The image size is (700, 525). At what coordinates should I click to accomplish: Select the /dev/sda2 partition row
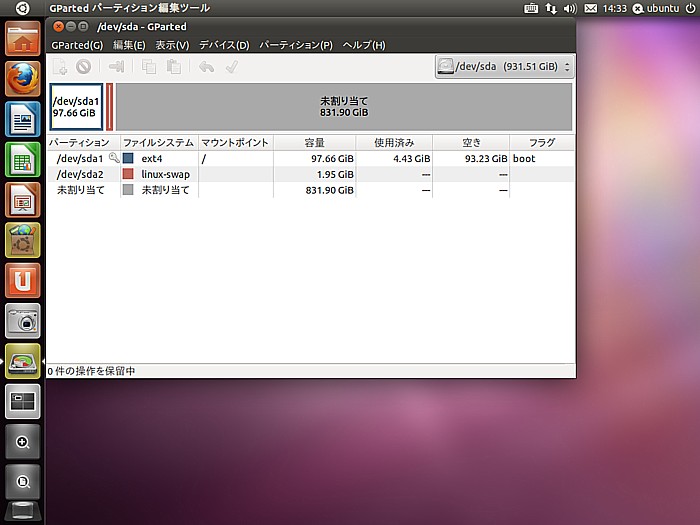(x=311, y=175)
